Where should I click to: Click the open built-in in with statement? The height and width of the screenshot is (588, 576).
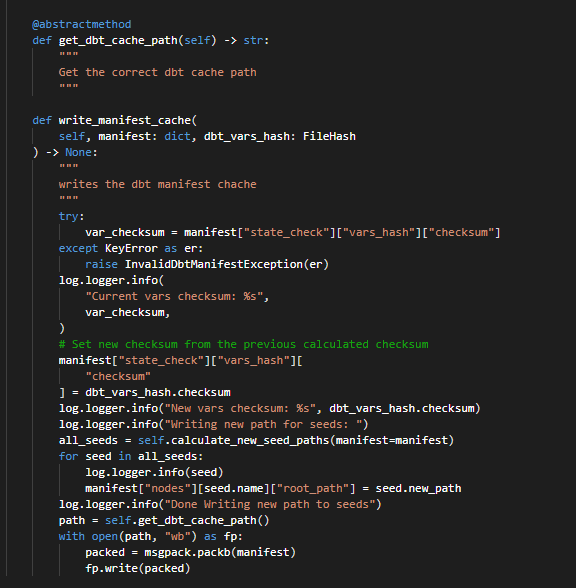point(105,536)
